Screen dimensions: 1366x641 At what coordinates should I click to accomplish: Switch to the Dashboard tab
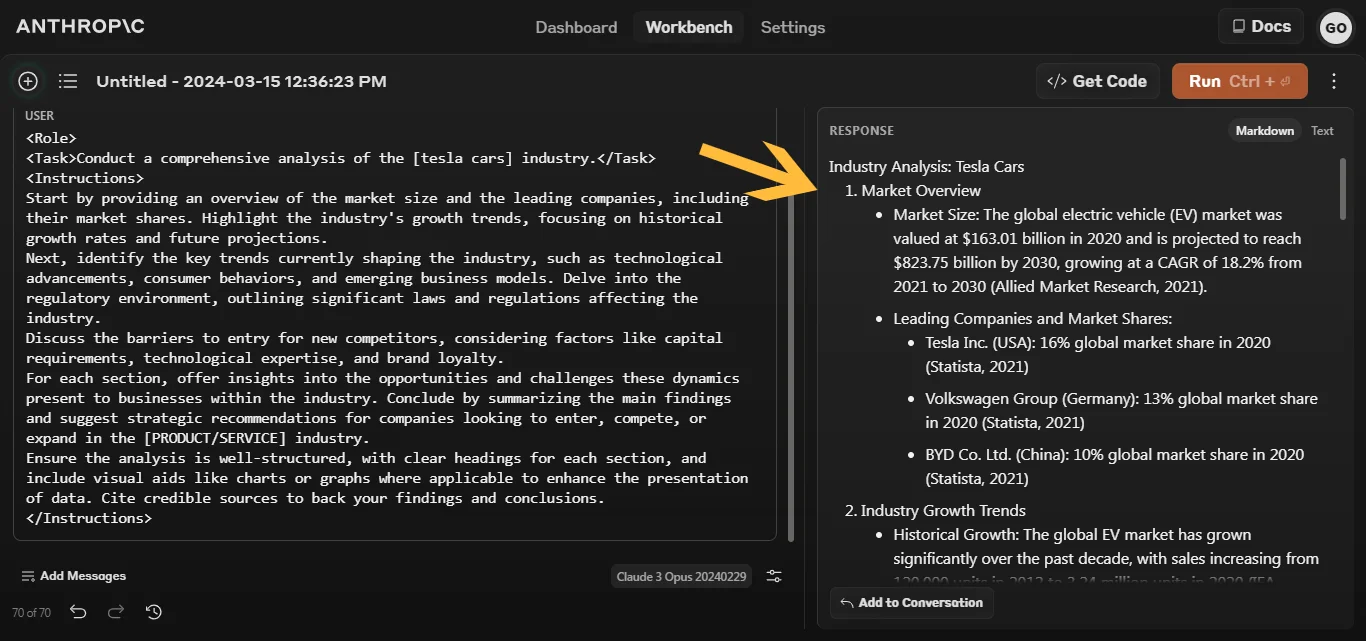point(576,27)
